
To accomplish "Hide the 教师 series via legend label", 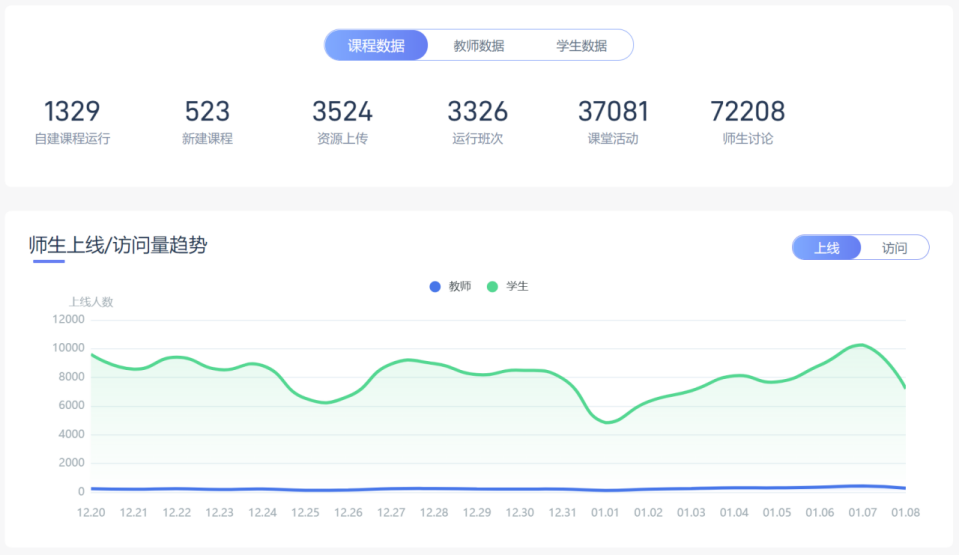I will [460, 287].
